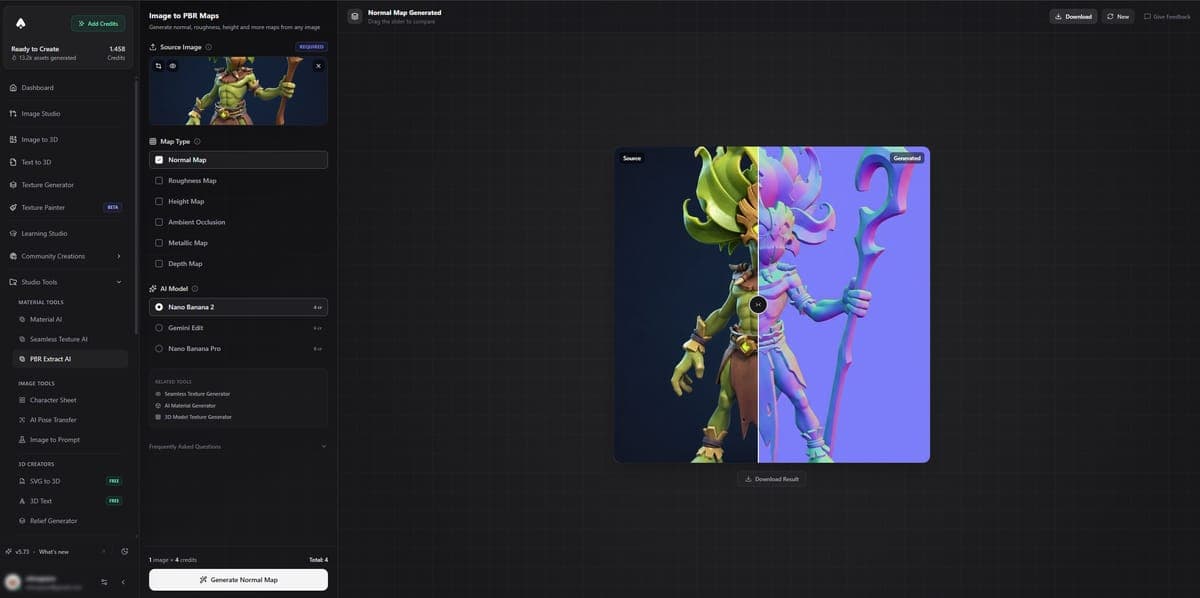Check the Depth Map checkbox
The image size is (1200, 598).
click(159, 264)
